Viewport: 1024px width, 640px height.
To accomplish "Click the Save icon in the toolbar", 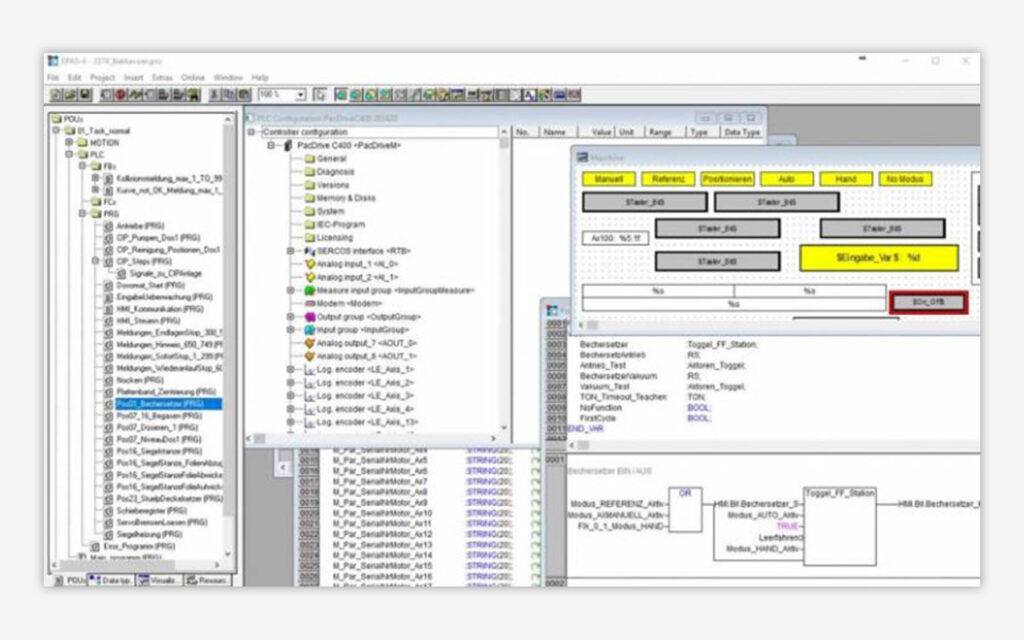I will [x=84, y=95].
